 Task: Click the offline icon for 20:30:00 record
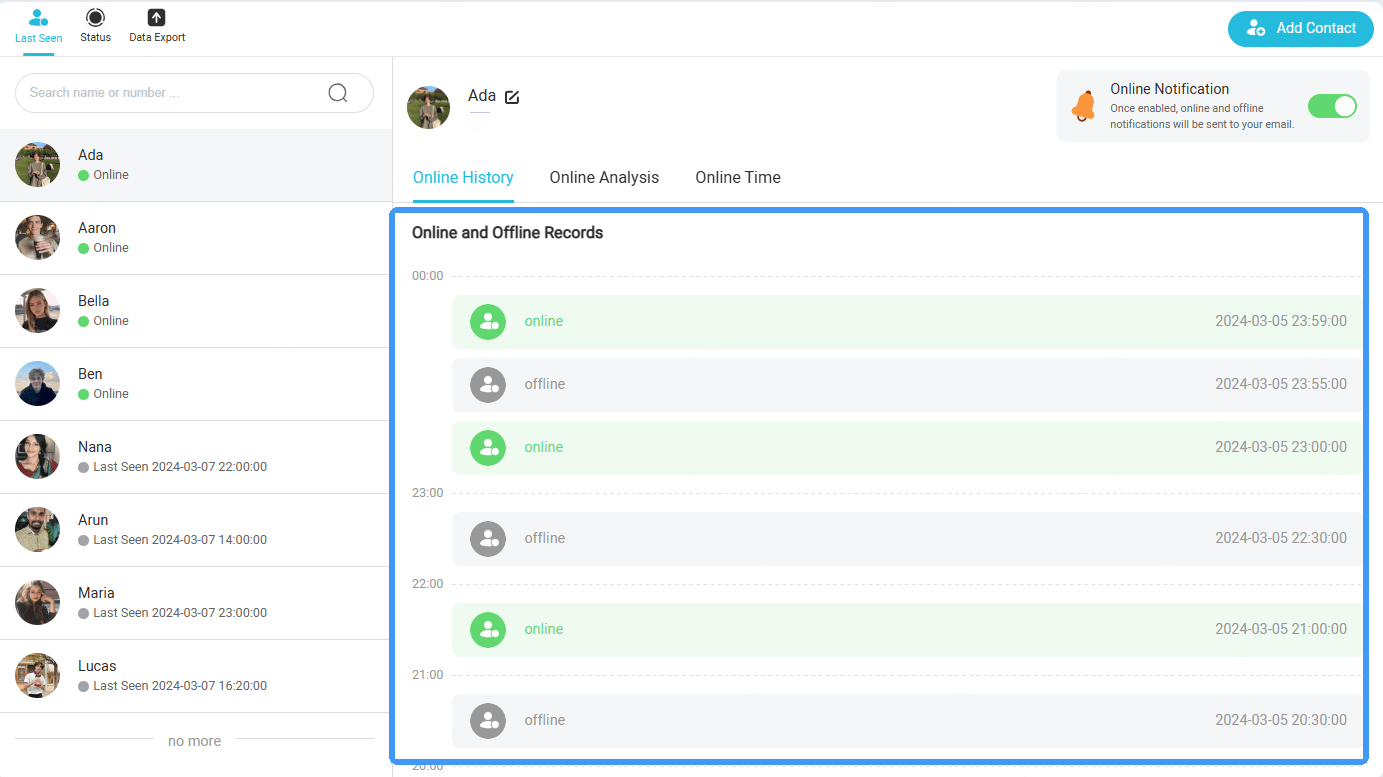coord(488,721)
